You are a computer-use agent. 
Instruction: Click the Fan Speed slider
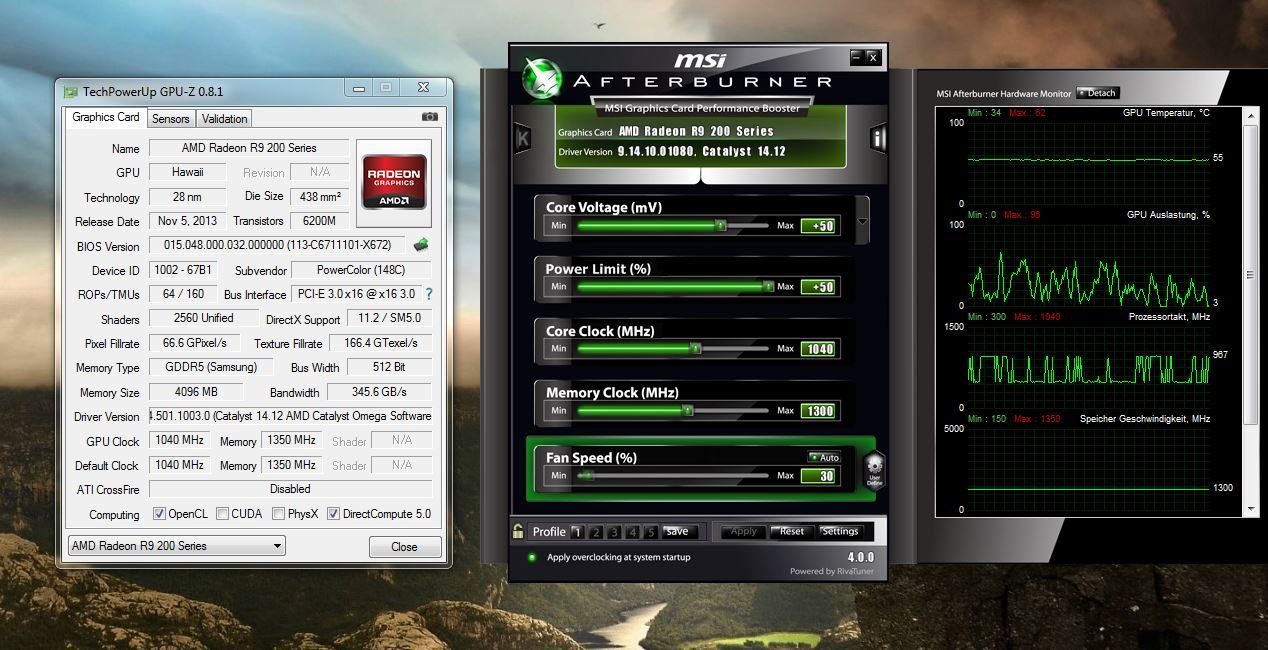click(x=672, y=476)
